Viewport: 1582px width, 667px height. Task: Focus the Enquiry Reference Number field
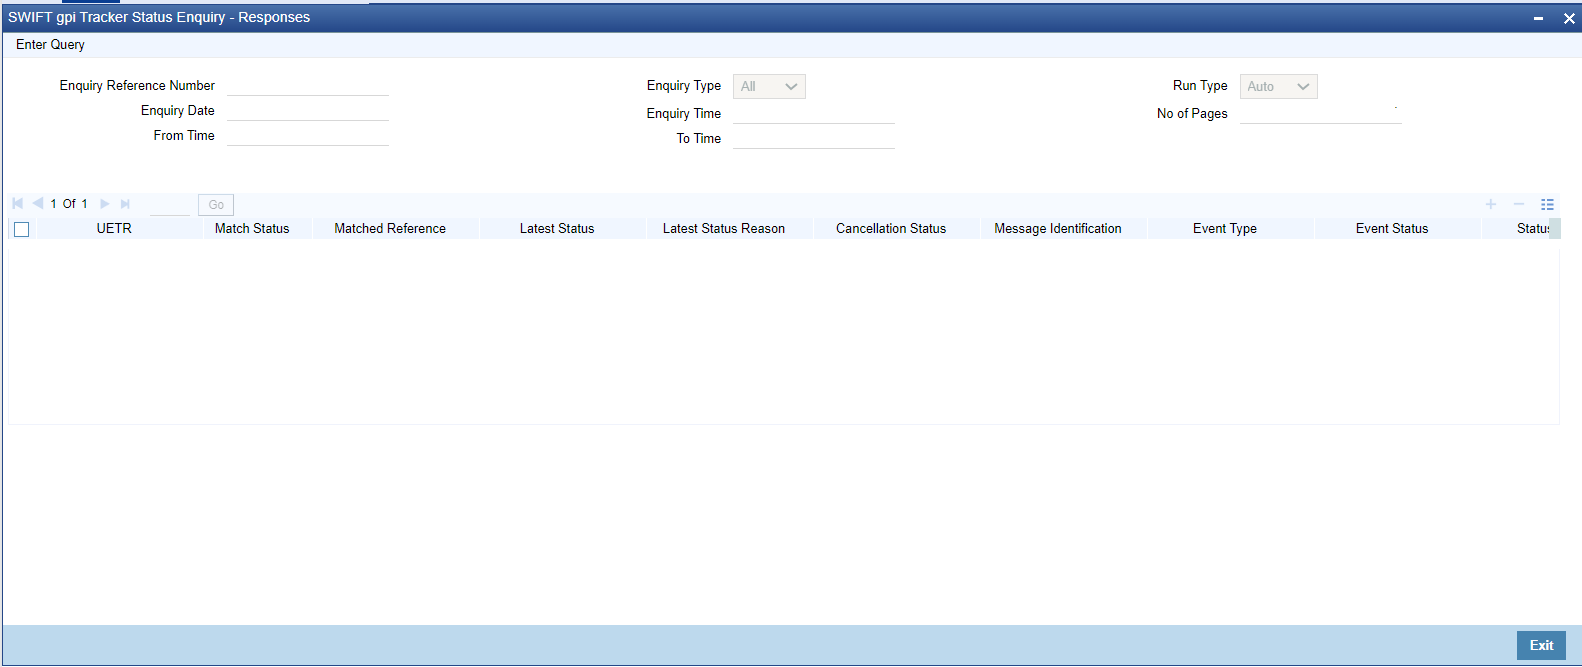[308, 85]
